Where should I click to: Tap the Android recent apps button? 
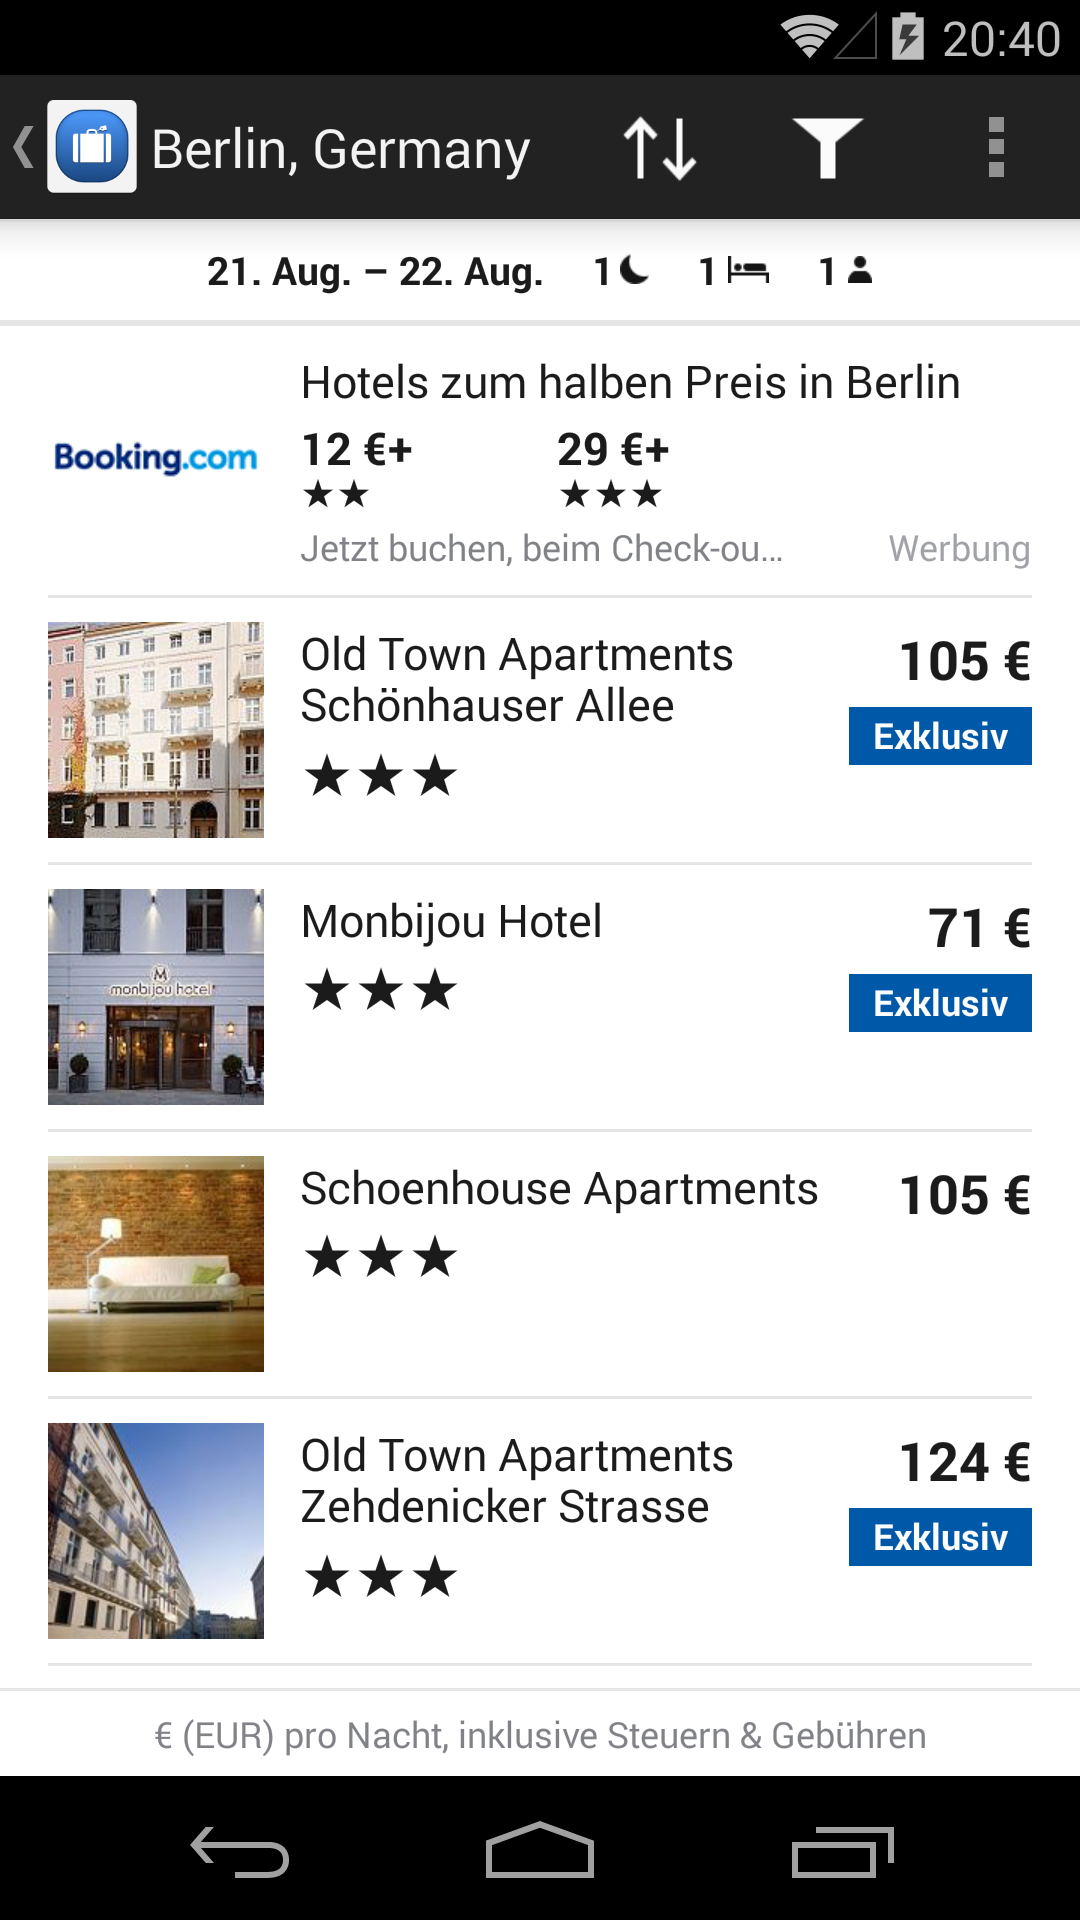point(842,1851)
